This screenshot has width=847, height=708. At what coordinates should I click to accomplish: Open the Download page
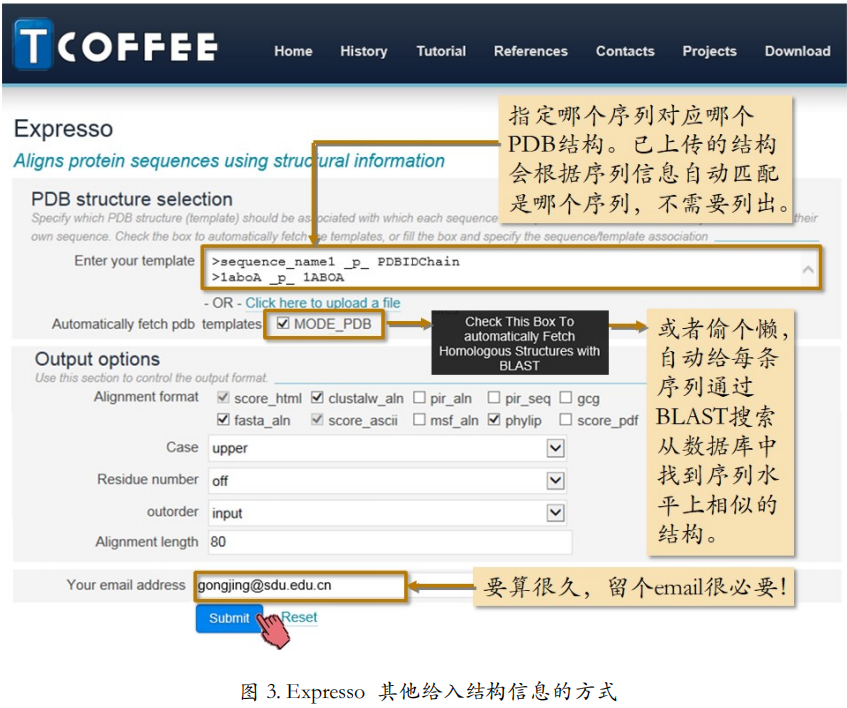pyautogui.click(x=797, y=51)
